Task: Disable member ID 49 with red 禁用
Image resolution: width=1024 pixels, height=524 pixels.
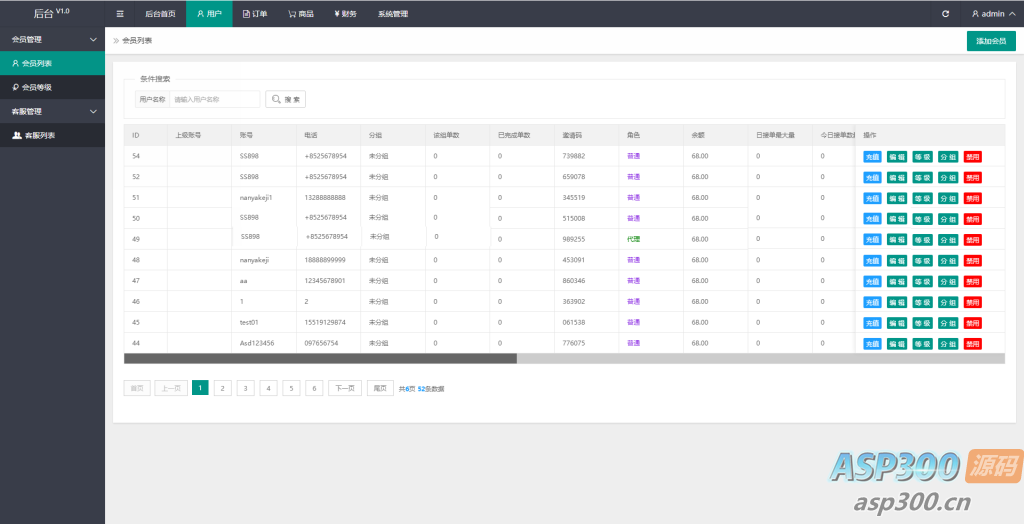Action: coord(973,240)
